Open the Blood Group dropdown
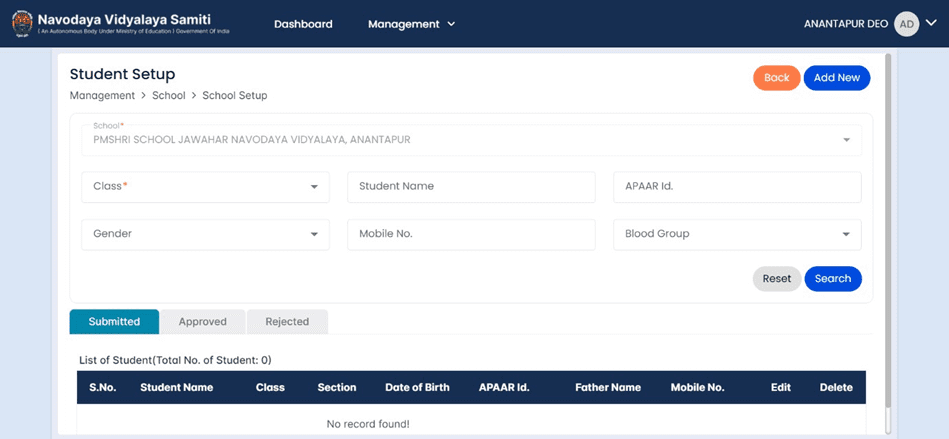This screenshot has width=949, height=439. tap(737, 234)
